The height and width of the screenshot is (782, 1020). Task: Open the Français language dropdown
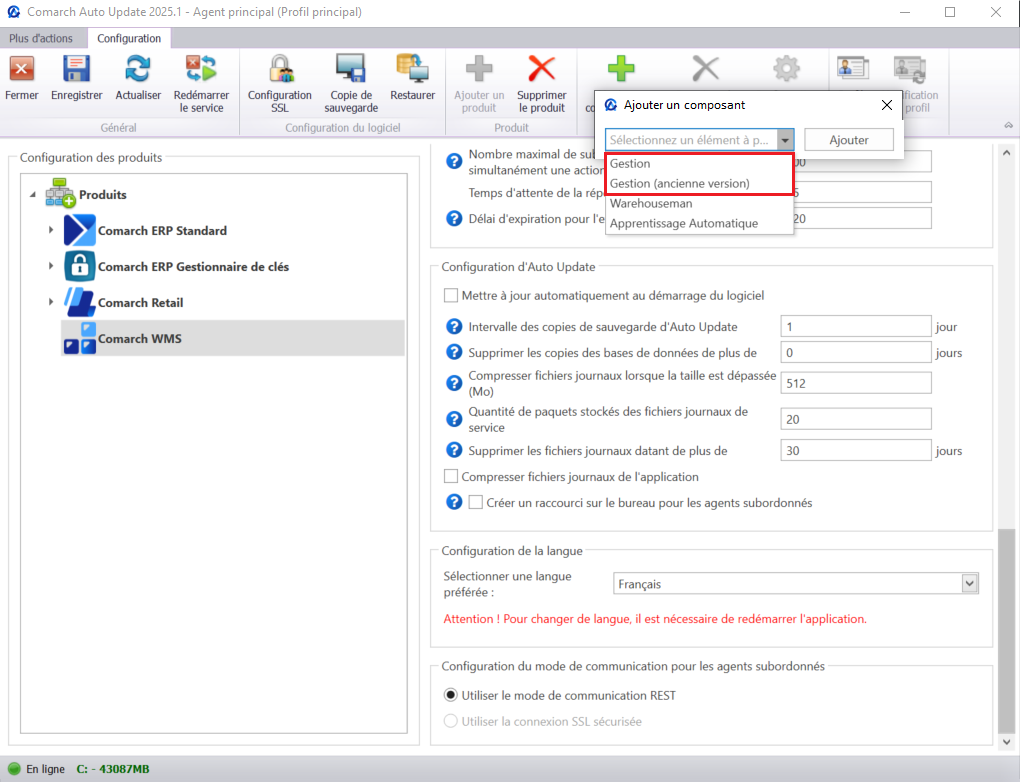(x=969, y=584)
